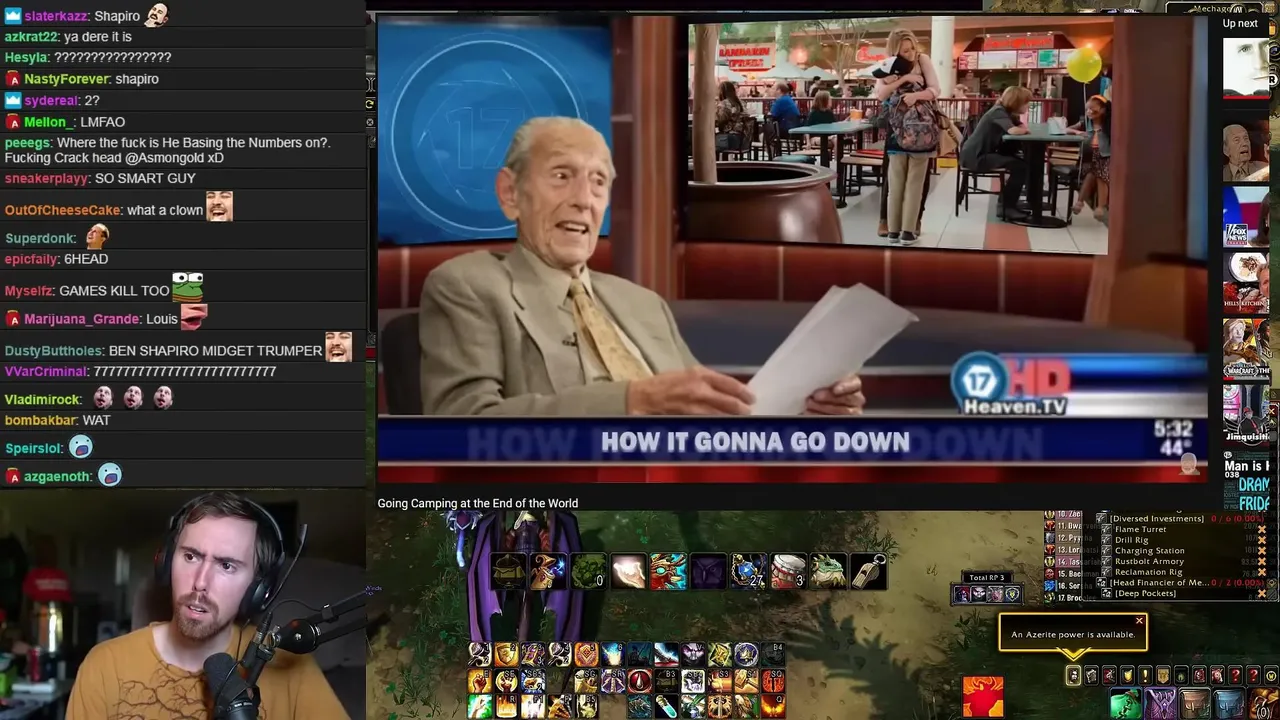Select Charging Station in achievement tracker
Viewport: 1280px width, 720px height.
(x=1149, y=550)
